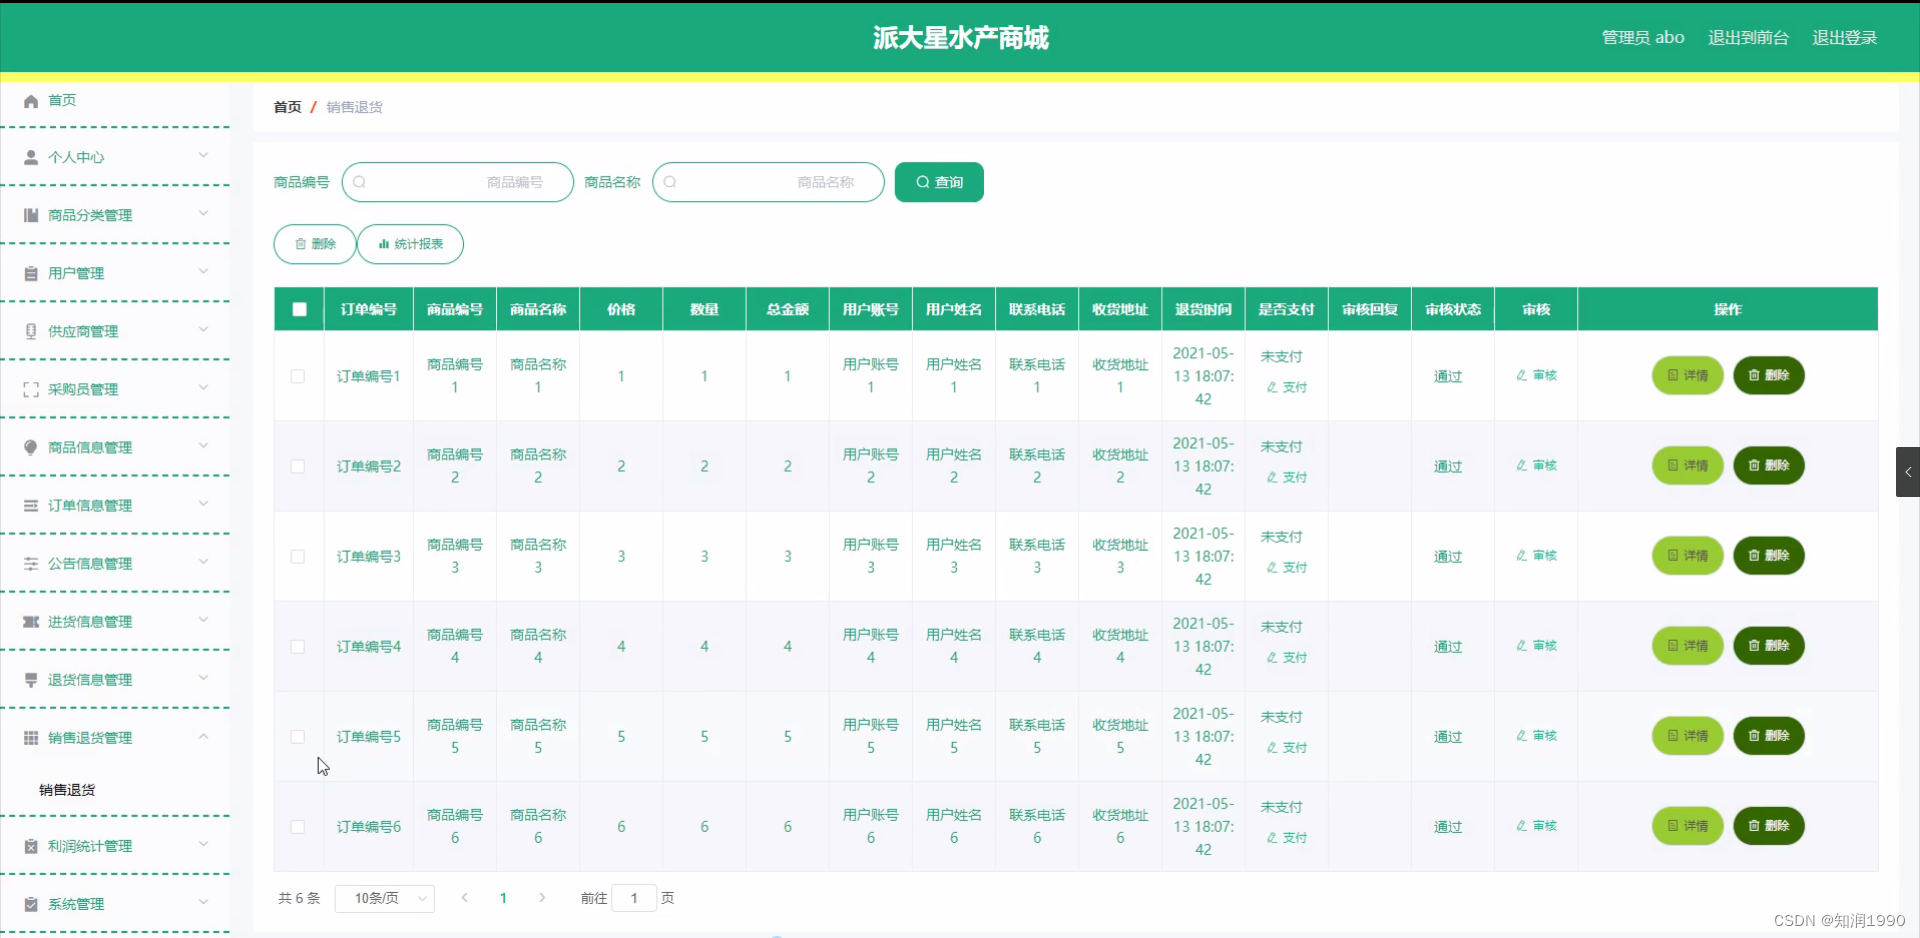Screen dimensions: 1920x938
Task: Open 详情 for 订单编号3
Action: (1687, 555)
